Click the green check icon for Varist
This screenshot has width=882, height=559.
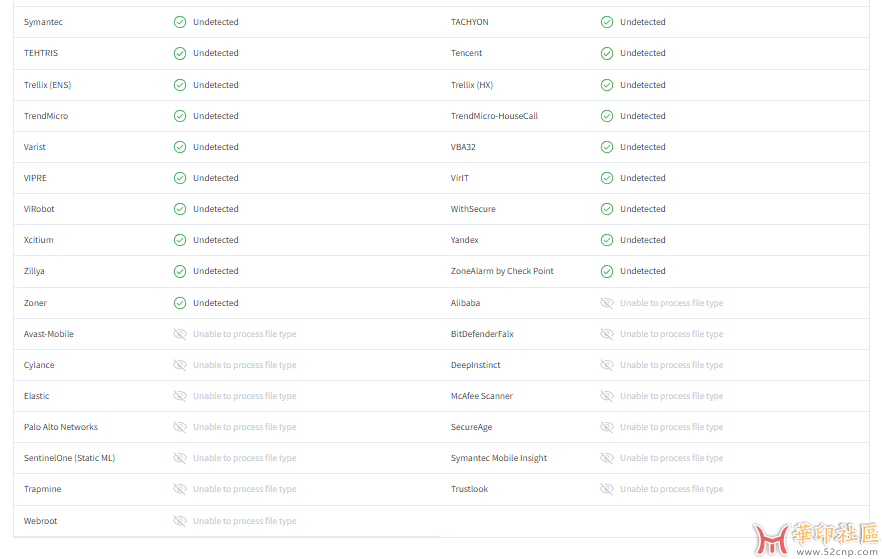point(179,147)
